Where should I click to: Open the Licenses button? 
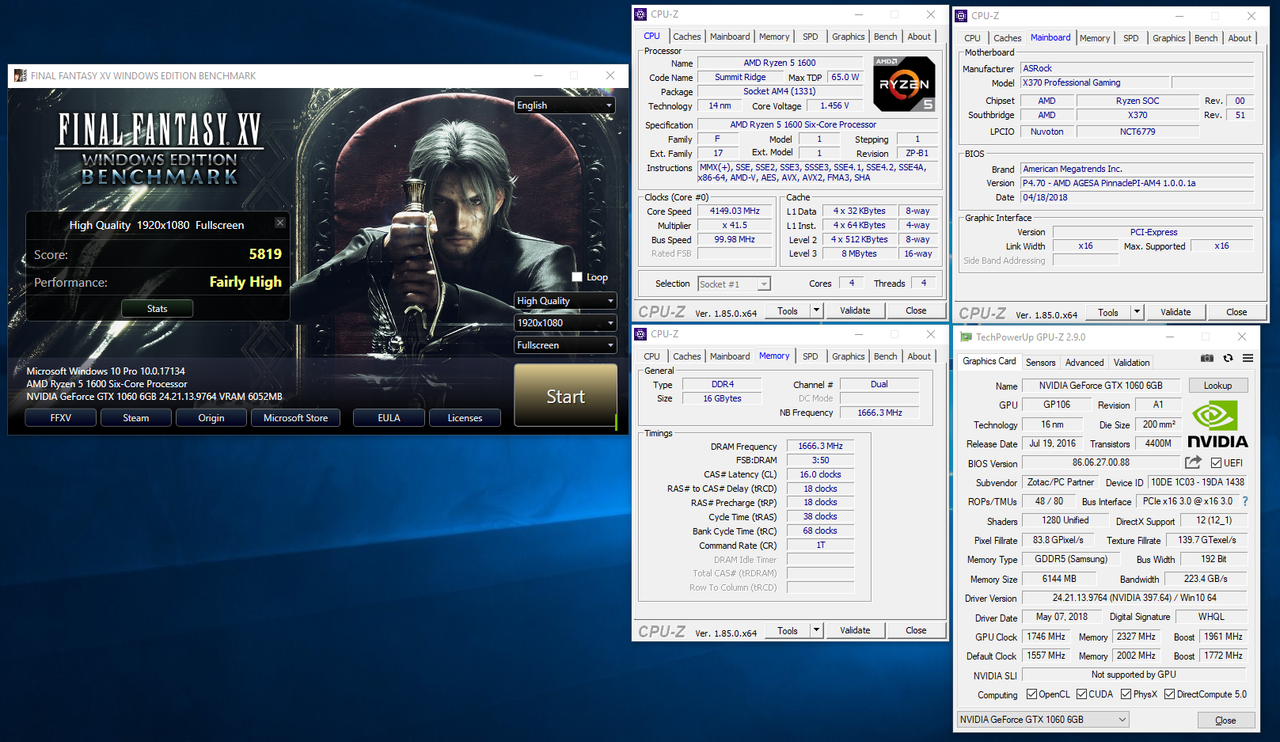click(465, 418)
